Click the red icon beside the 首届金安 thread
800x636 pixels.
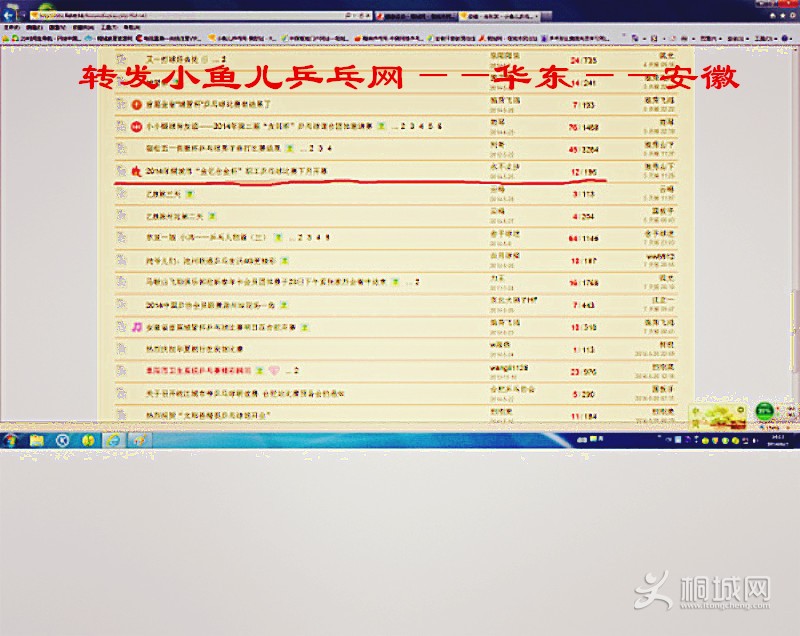tap(136, 104)
